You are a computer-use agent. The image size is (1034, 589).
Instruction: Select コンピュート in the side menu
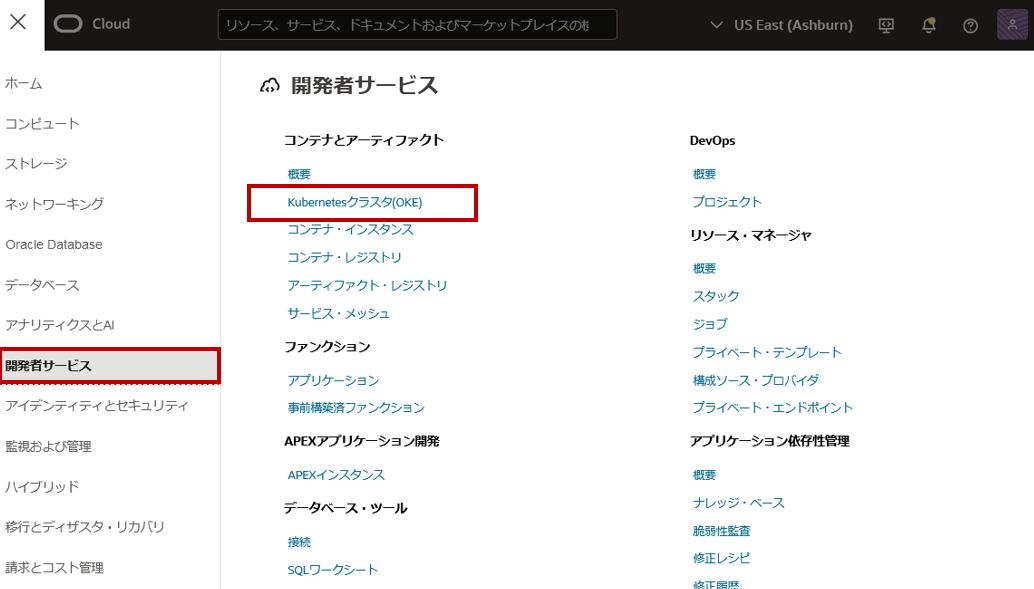pos(42,123)
